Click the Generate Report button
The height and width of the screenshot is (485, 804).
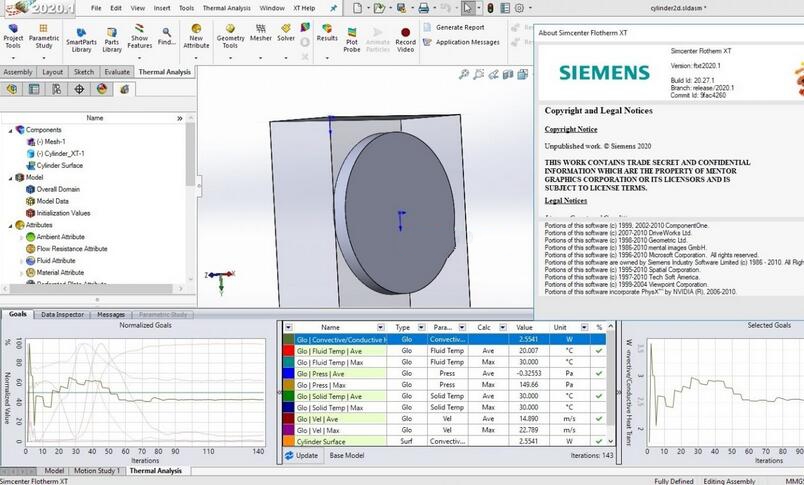[x=454, y=27]
